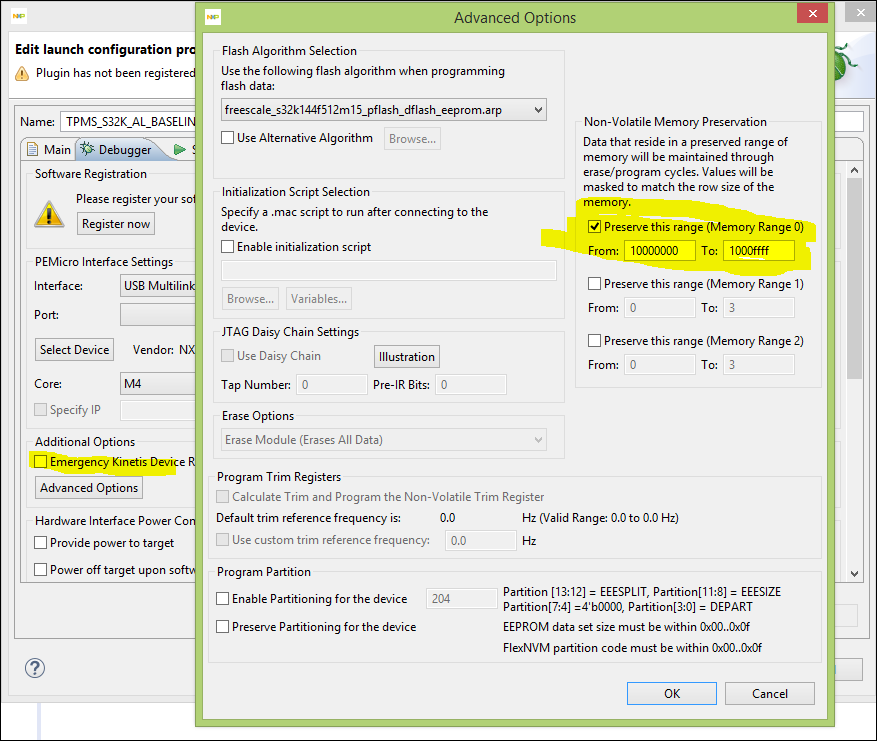Click the Advanced Options button
The width and height of the screenshot is (877, 741).
89,488
